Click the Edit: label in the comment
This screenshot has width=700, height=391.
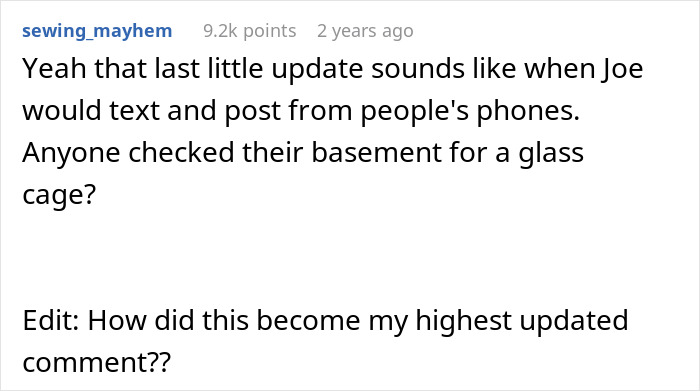coord(51,320)
